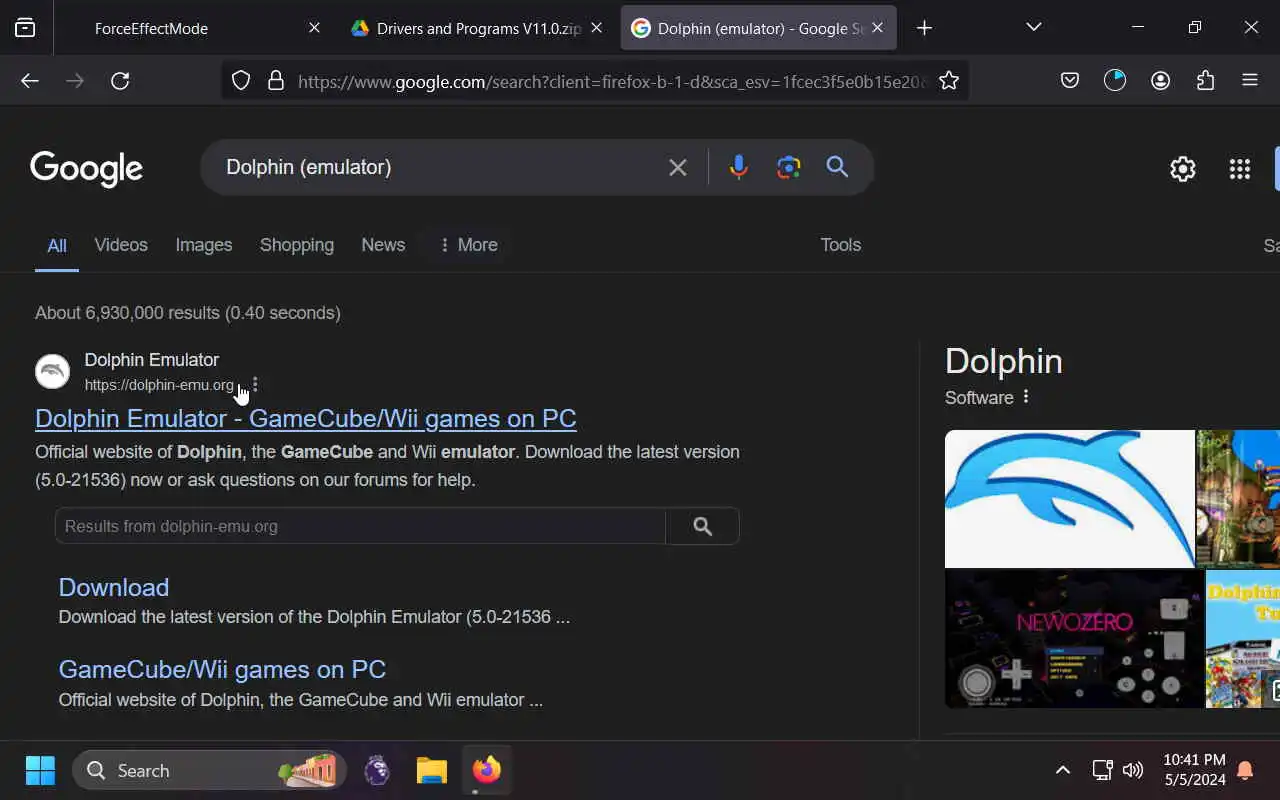Click the Dolphin Emulator site favicon
The image size is (1280, 800).
point(53,372)
